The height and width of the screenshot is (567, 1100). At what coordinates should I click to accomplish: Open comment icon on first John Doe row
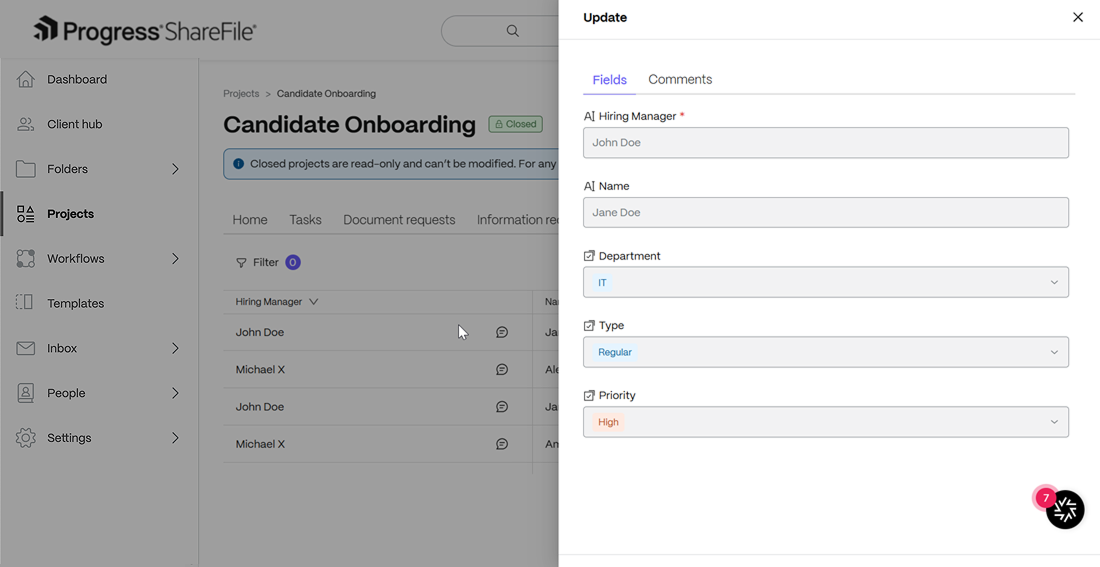502,332
